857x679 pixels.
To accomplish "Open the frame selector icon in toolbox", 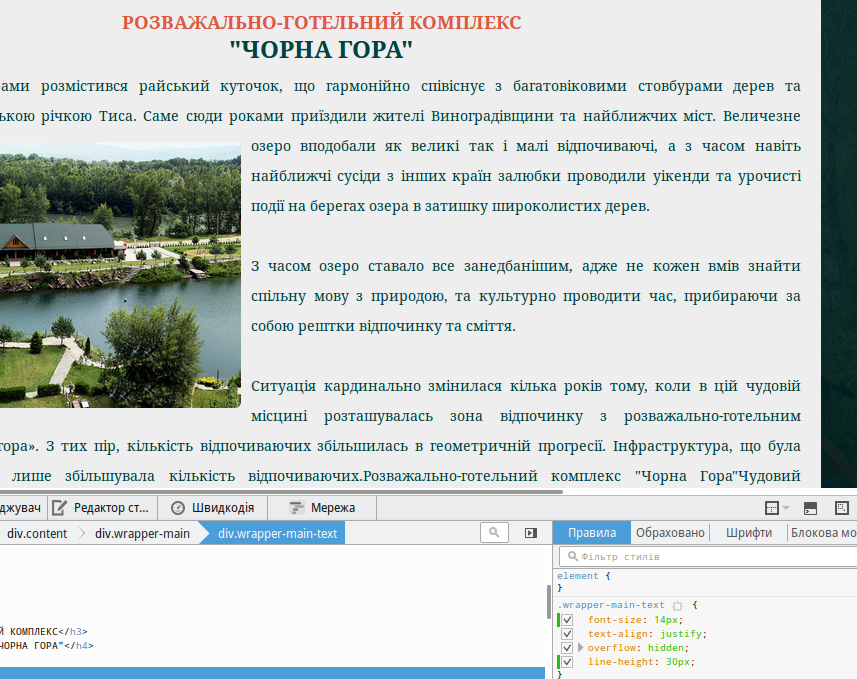I will point(773,508).
